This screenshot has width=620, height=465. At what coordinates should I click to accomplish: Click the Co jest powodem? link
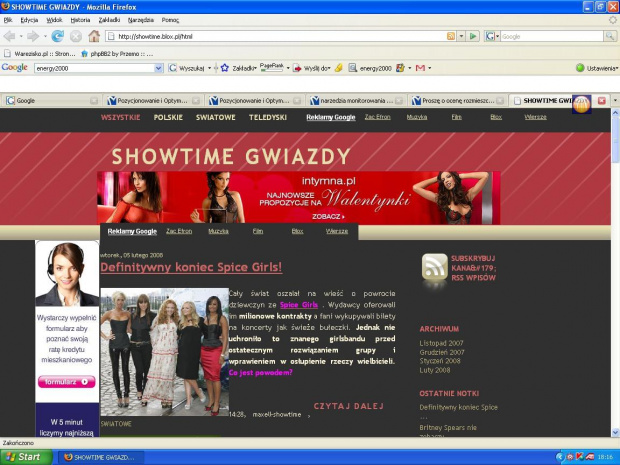tap(261, 372)
